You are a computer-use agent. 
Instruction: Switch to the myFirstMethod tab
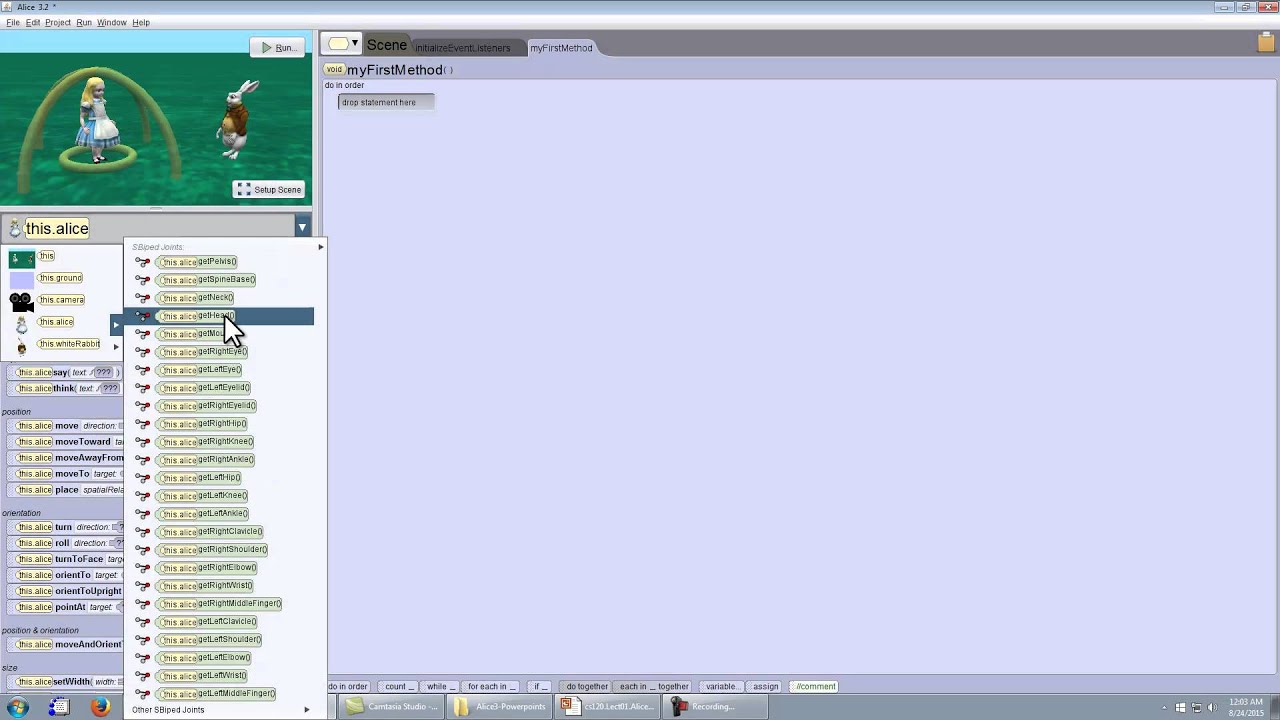[561, 48]
